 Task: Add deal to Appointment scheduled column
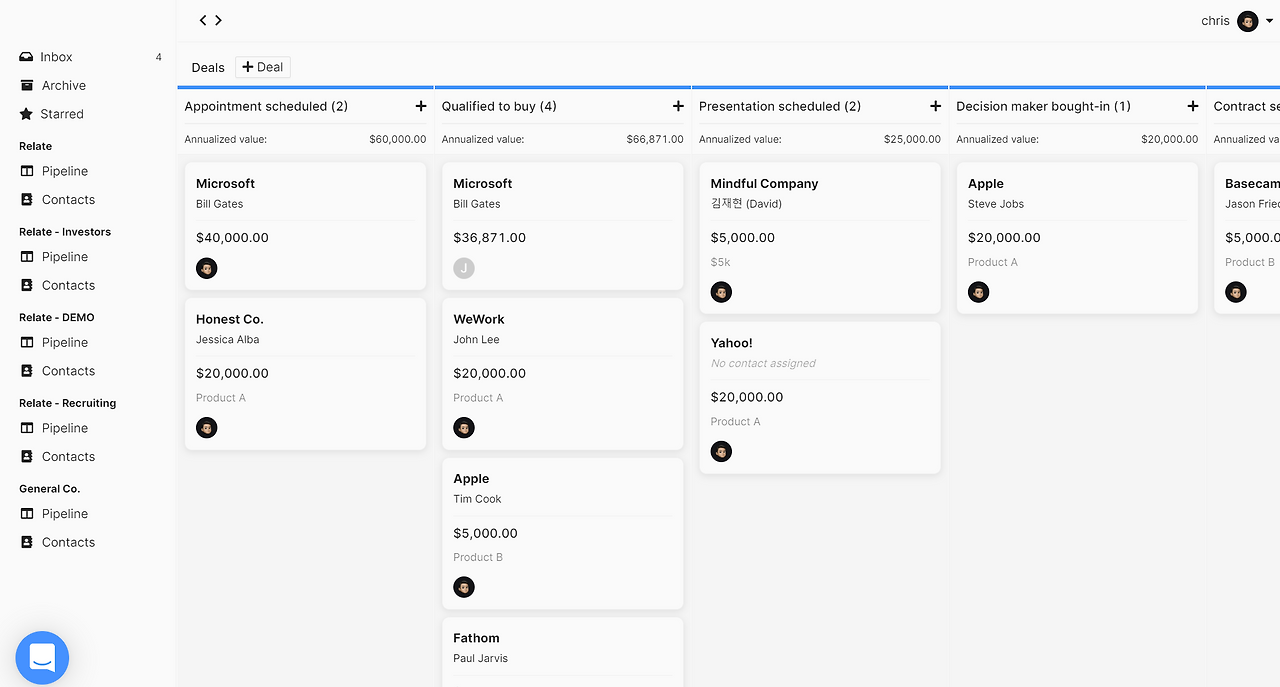(421, 106)
